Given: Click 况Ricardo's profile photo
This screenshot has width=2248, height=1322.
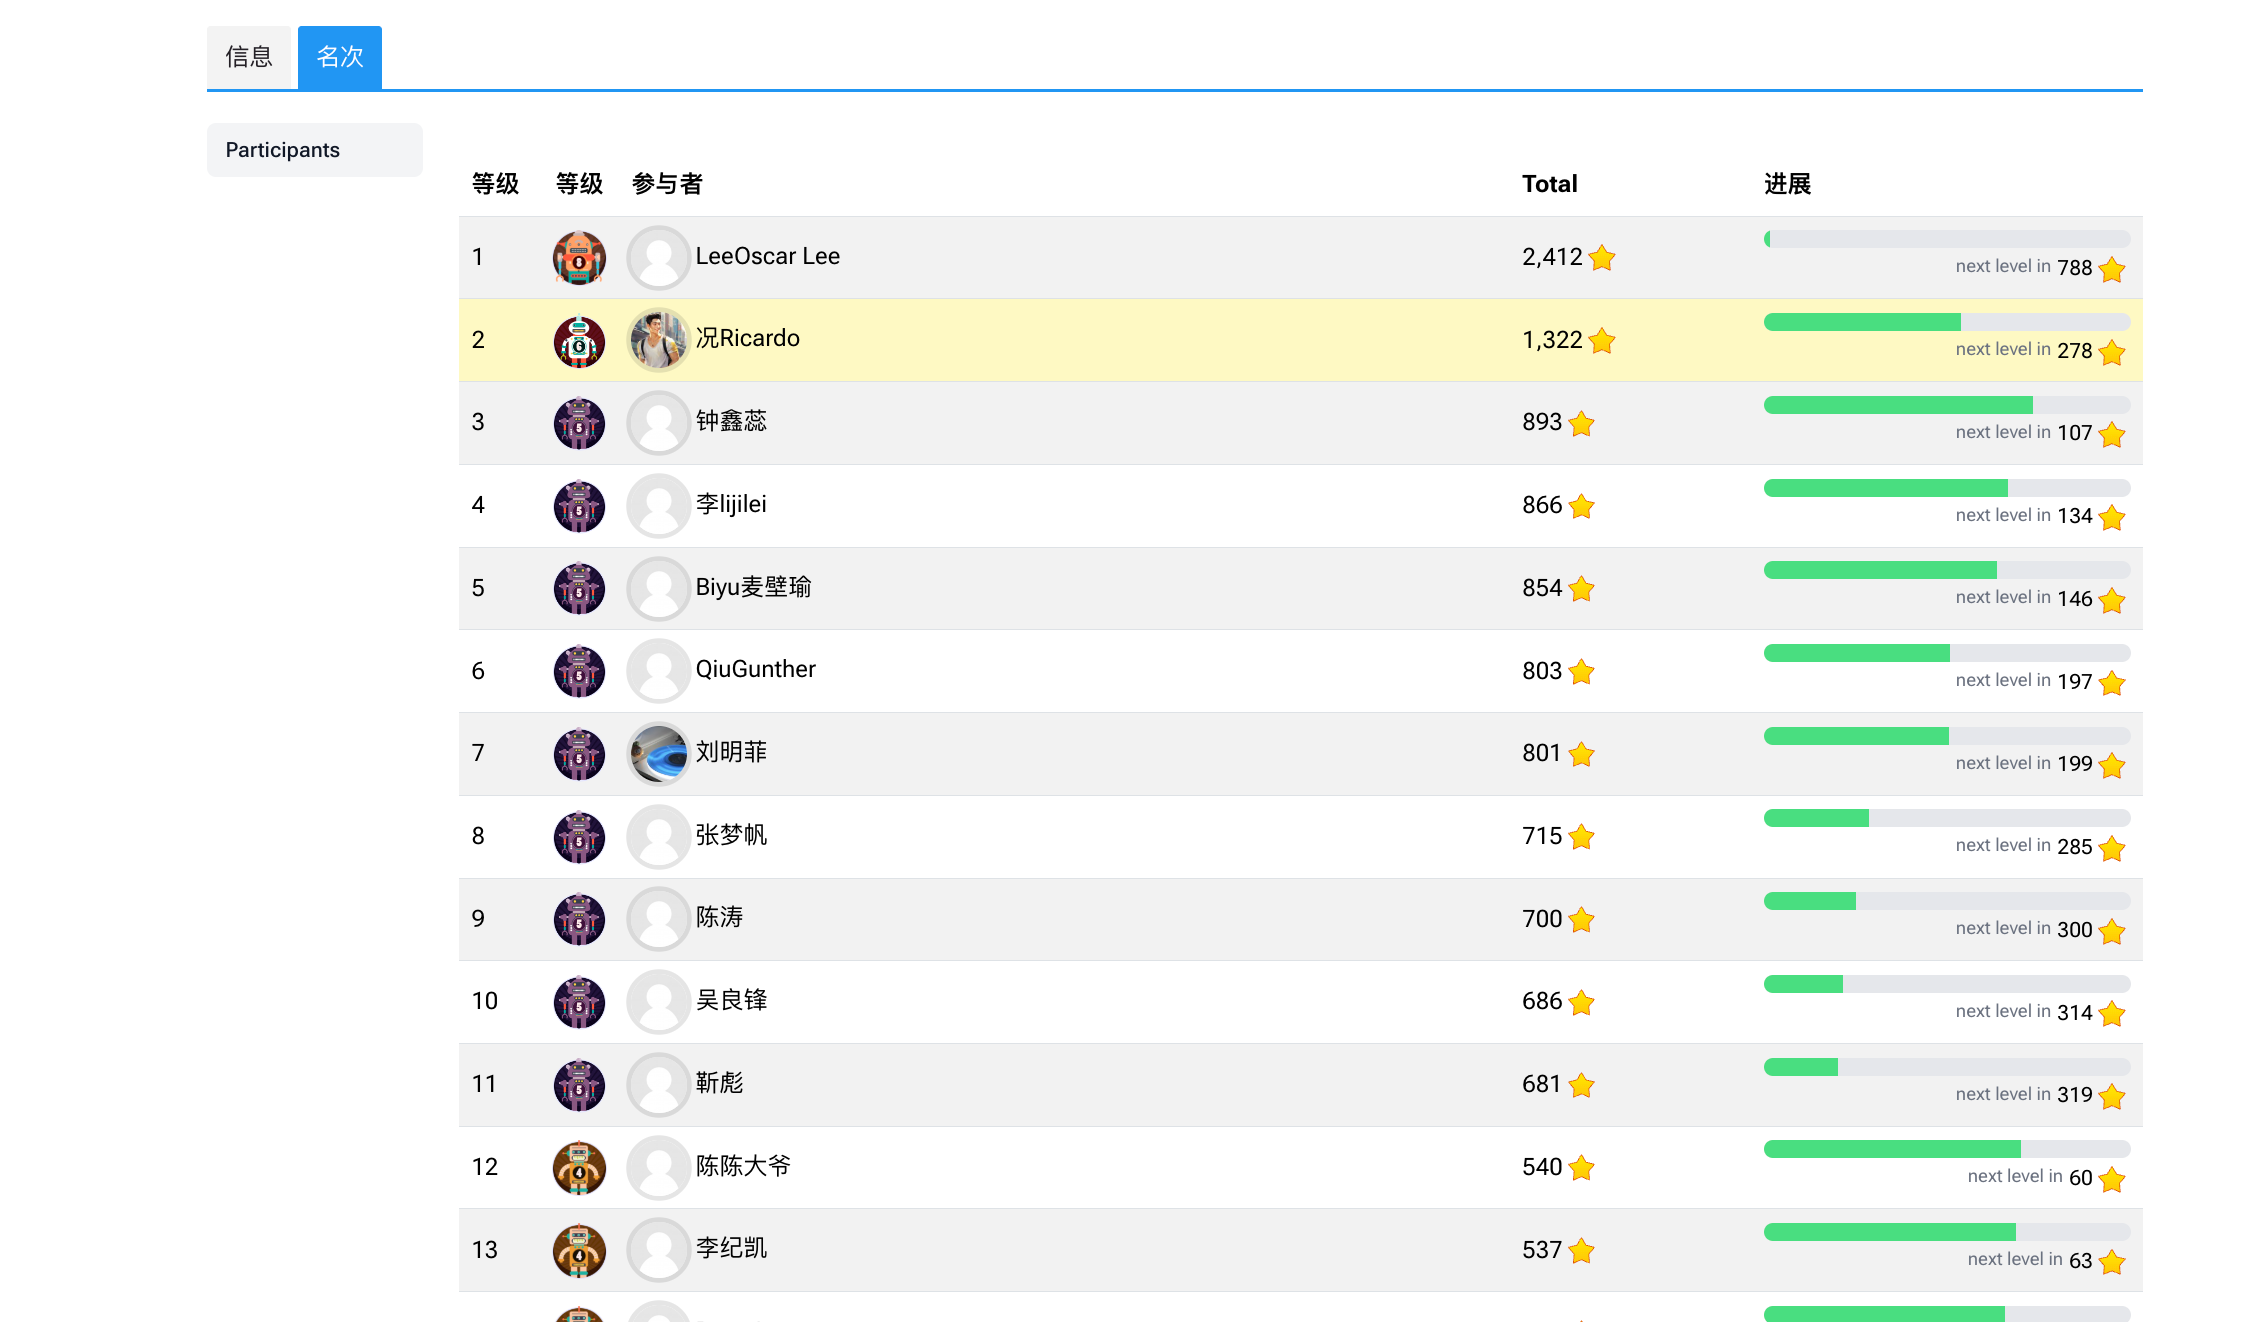Looking at the screenshot, I should point(658,340).
